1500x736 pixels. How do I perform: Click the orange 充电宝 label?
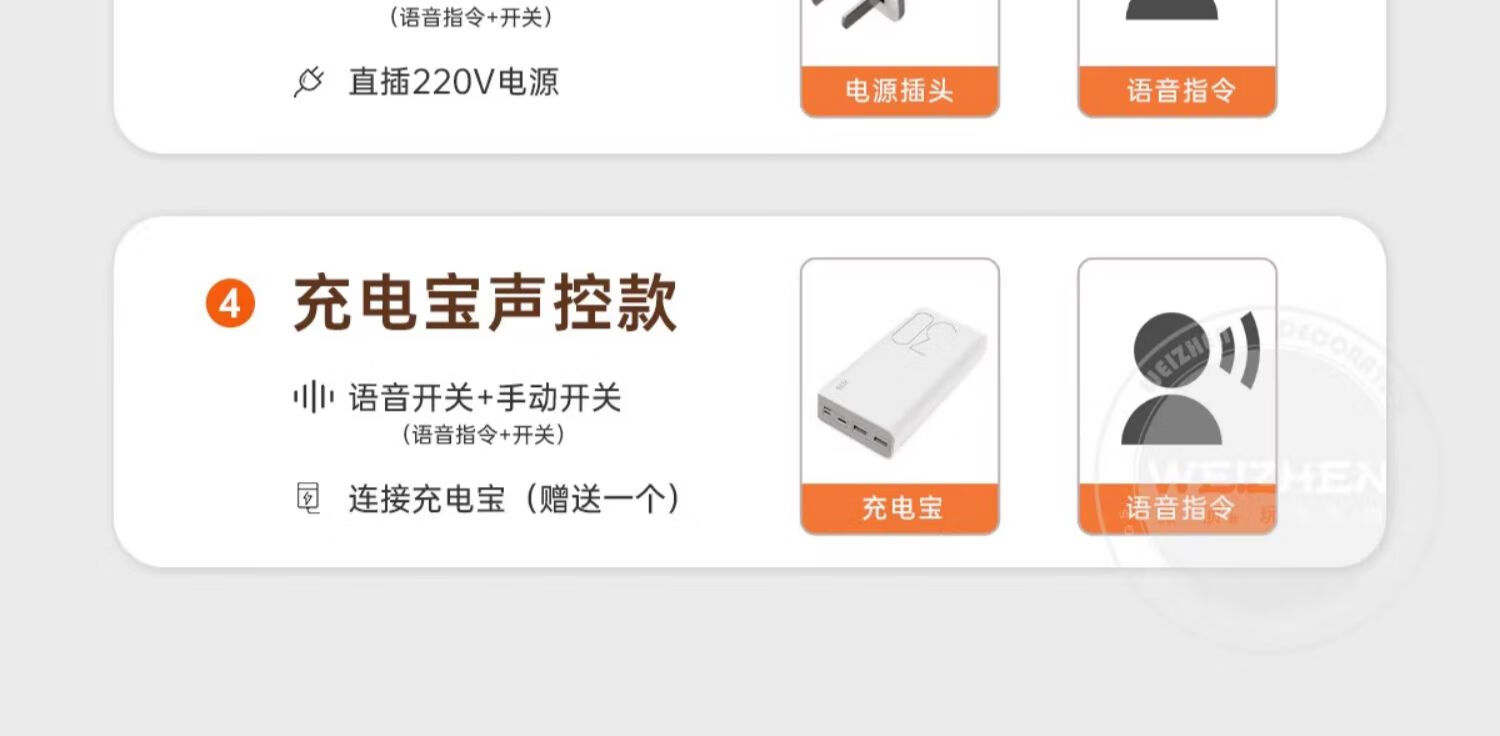900,509
